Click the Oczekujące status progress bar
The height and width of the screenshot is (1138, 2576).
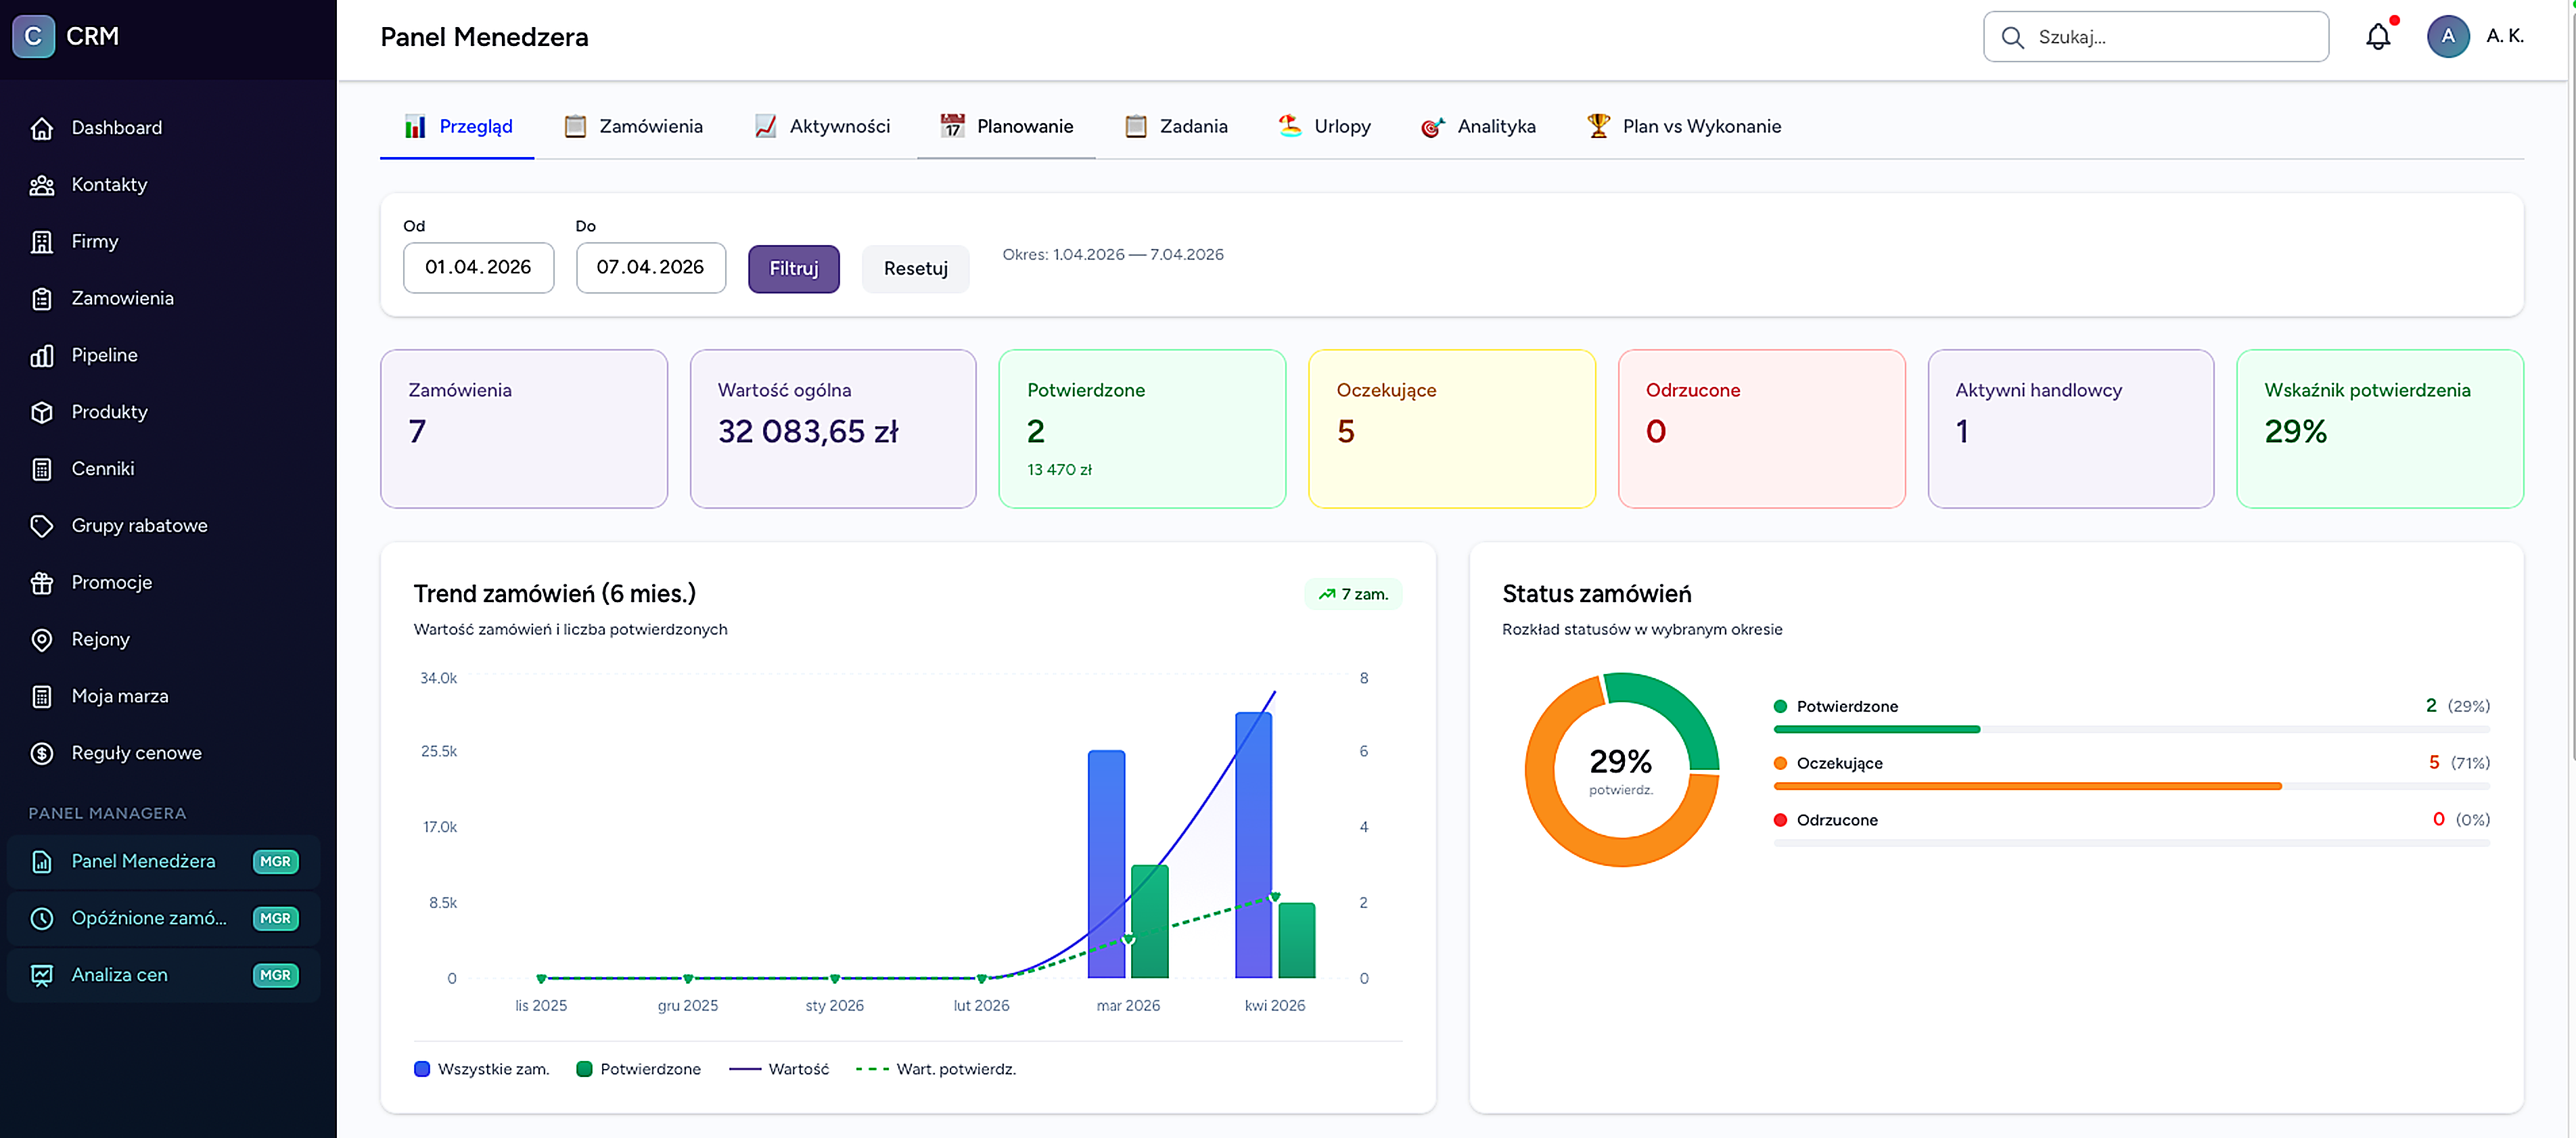click(x=2131, y=787)
